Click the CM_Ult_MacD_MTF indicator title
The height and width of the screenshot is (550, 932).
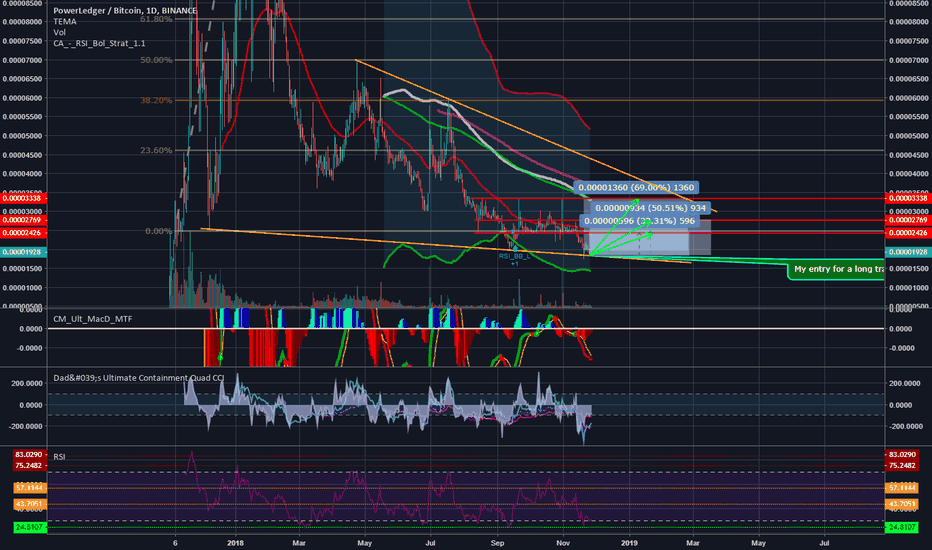click(x=93, y=319)
